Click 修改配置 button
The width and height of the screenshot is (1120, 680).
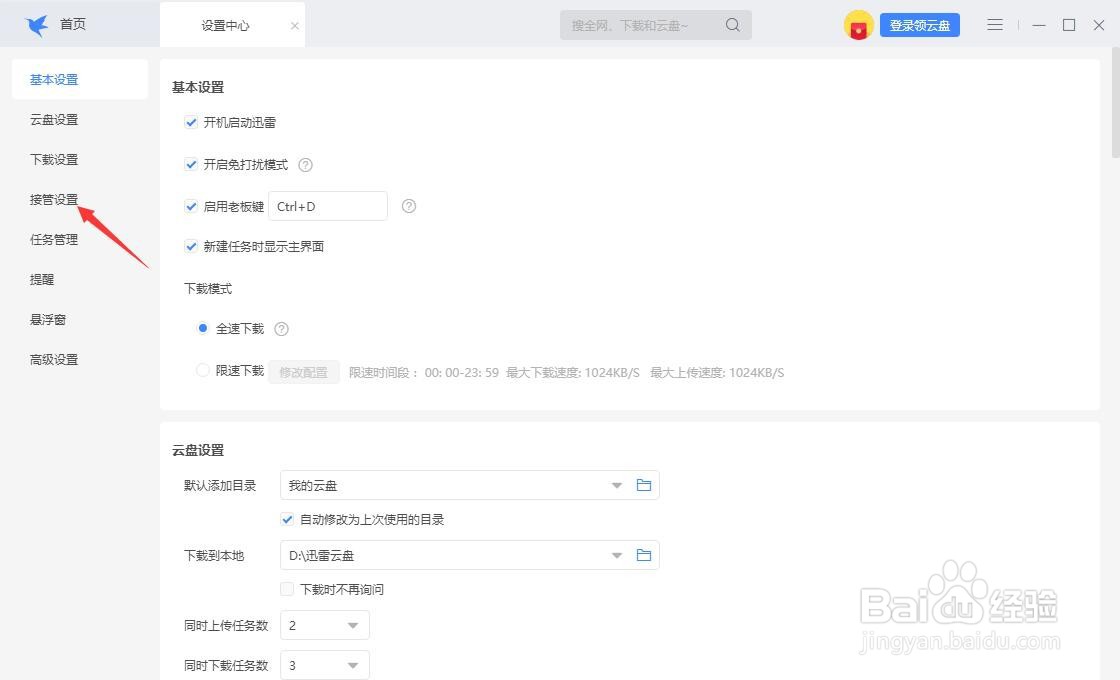[x=304, y=372]
